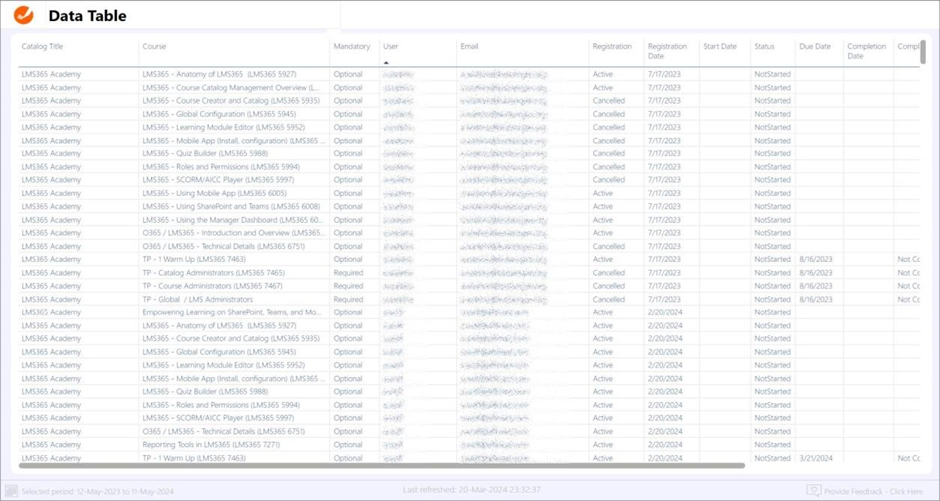The image size is (940, 501).
Task: Click the Email column header
Action: [x=469, y=47]
